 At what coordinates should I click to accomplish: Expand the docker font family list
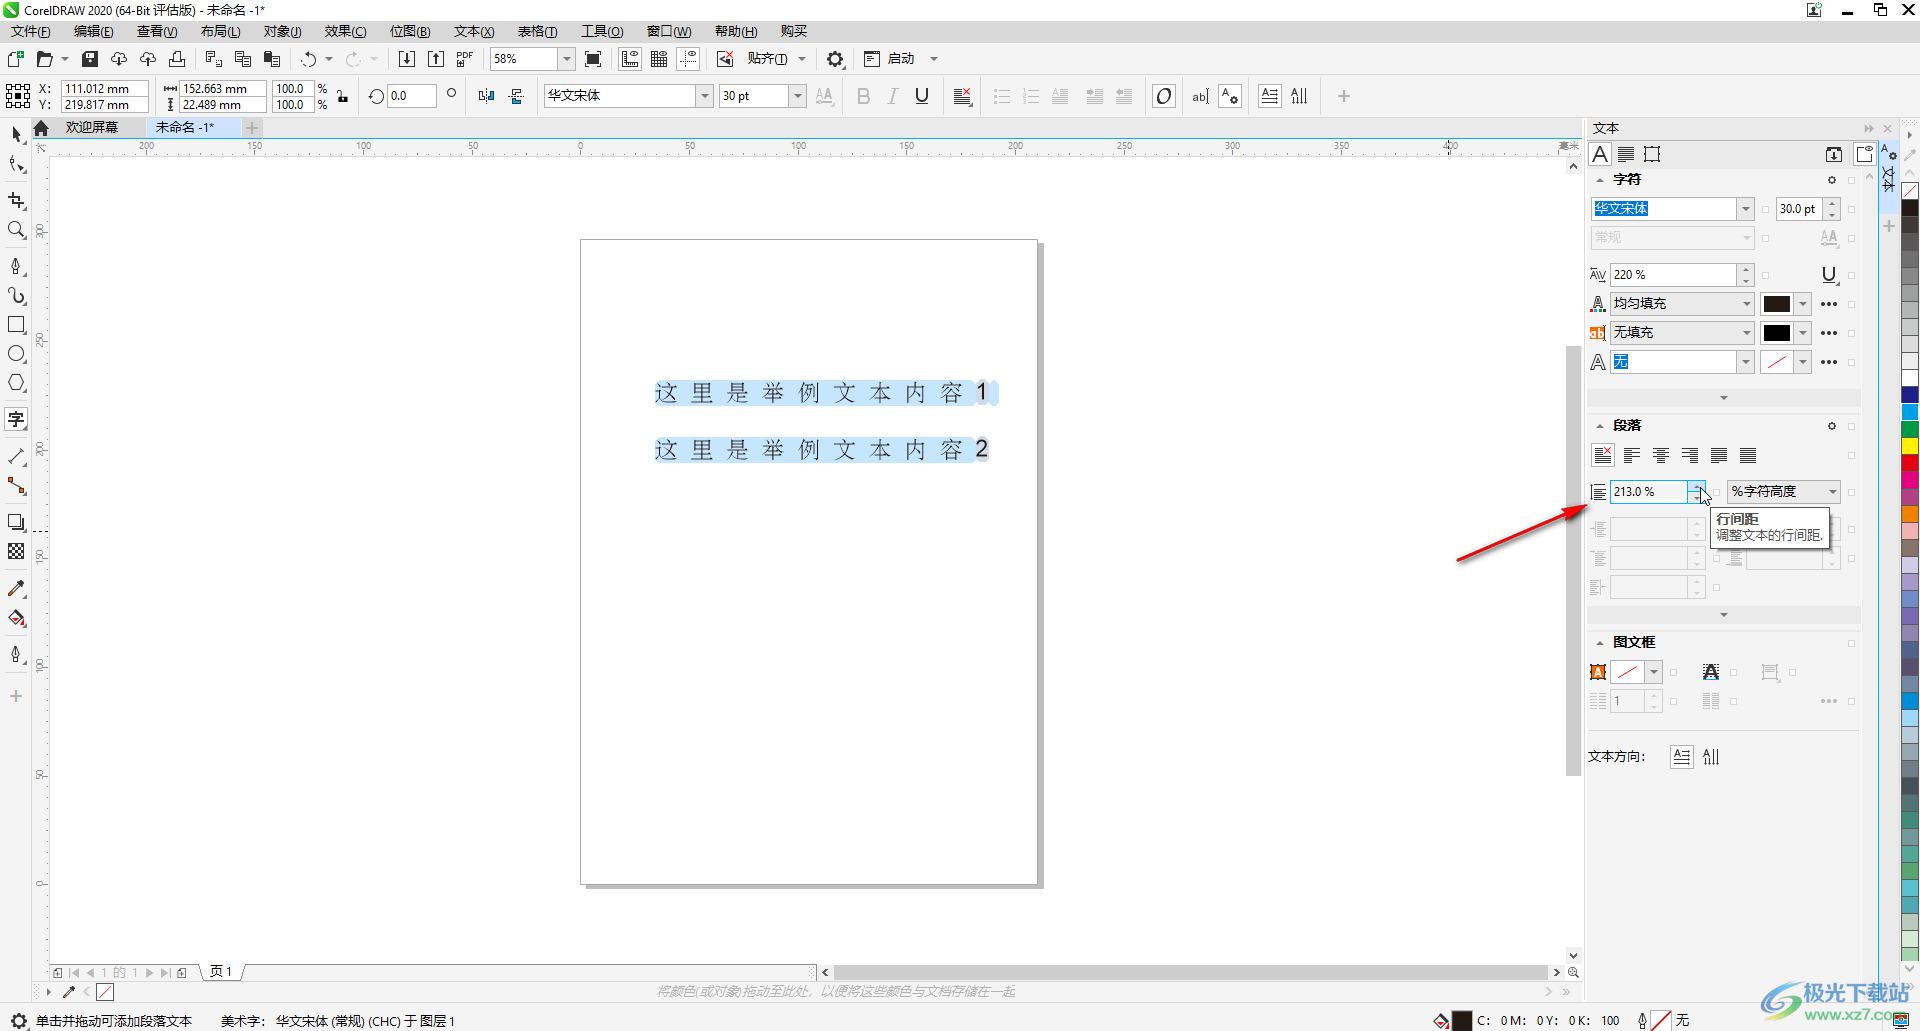[x=1746, y=209]
